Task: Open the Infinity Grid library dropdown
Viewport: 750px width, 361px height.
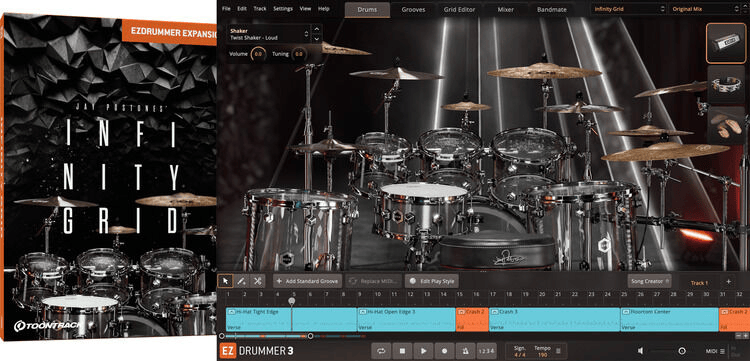Action: 629,9
